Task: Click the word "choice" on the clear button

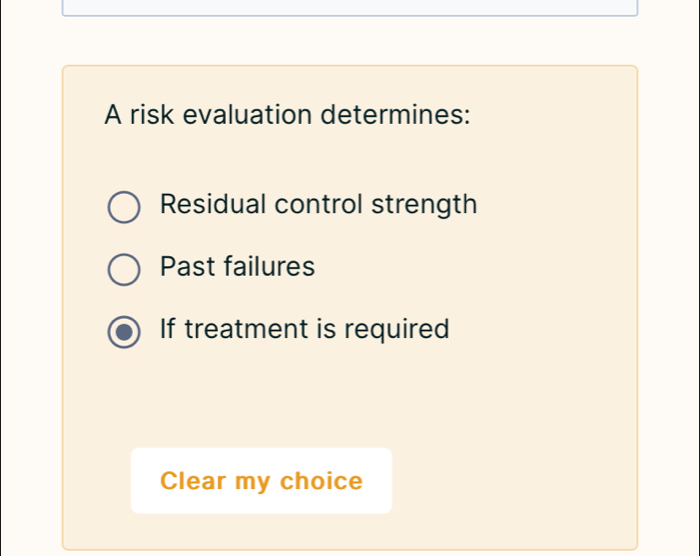Action: 321,481
